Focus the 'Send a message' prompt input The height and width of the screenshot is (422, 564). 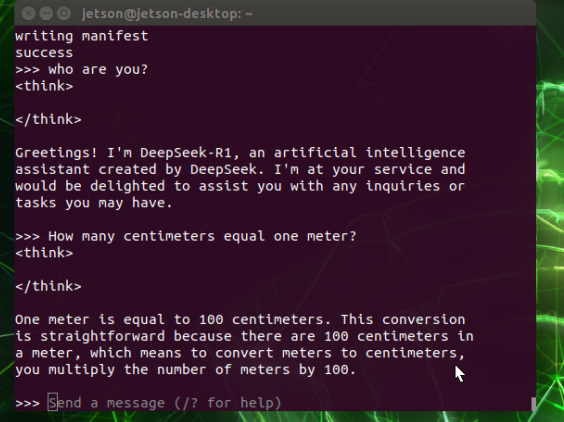click(165, 403)
